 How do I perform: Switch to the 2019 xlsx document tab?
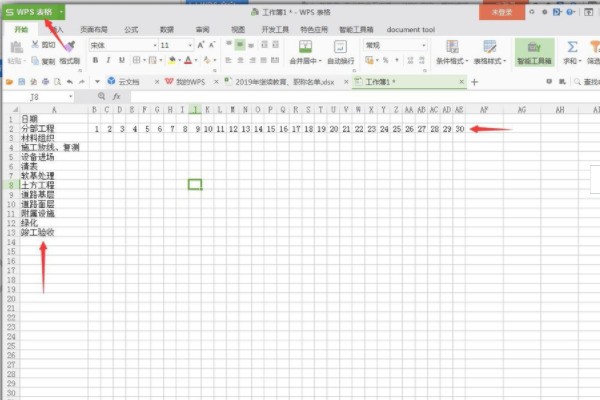[285, 82]
